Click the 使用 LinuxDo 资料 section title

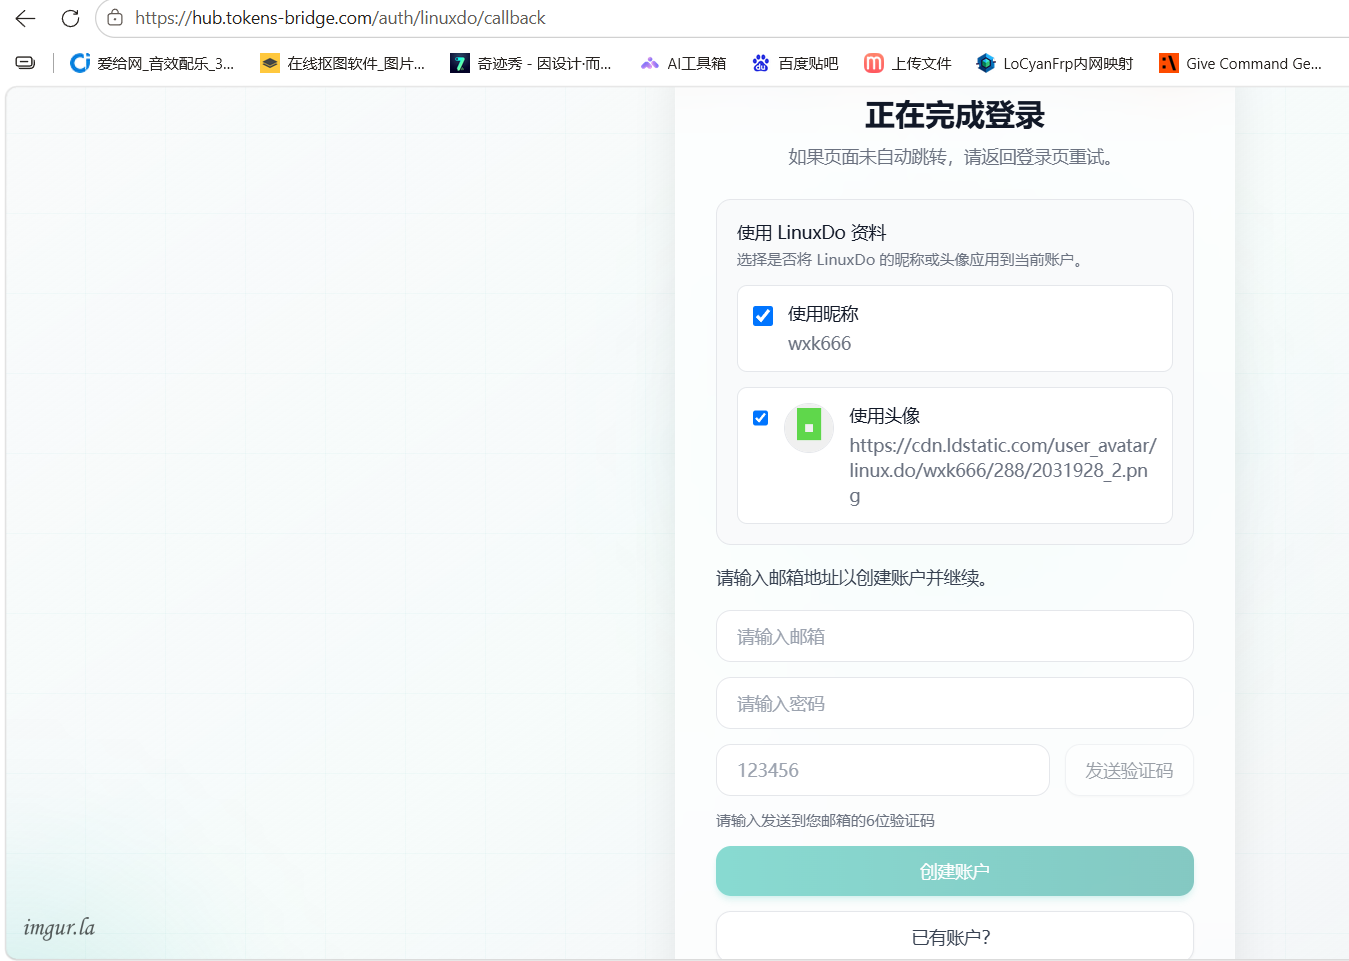coord(811,233)
